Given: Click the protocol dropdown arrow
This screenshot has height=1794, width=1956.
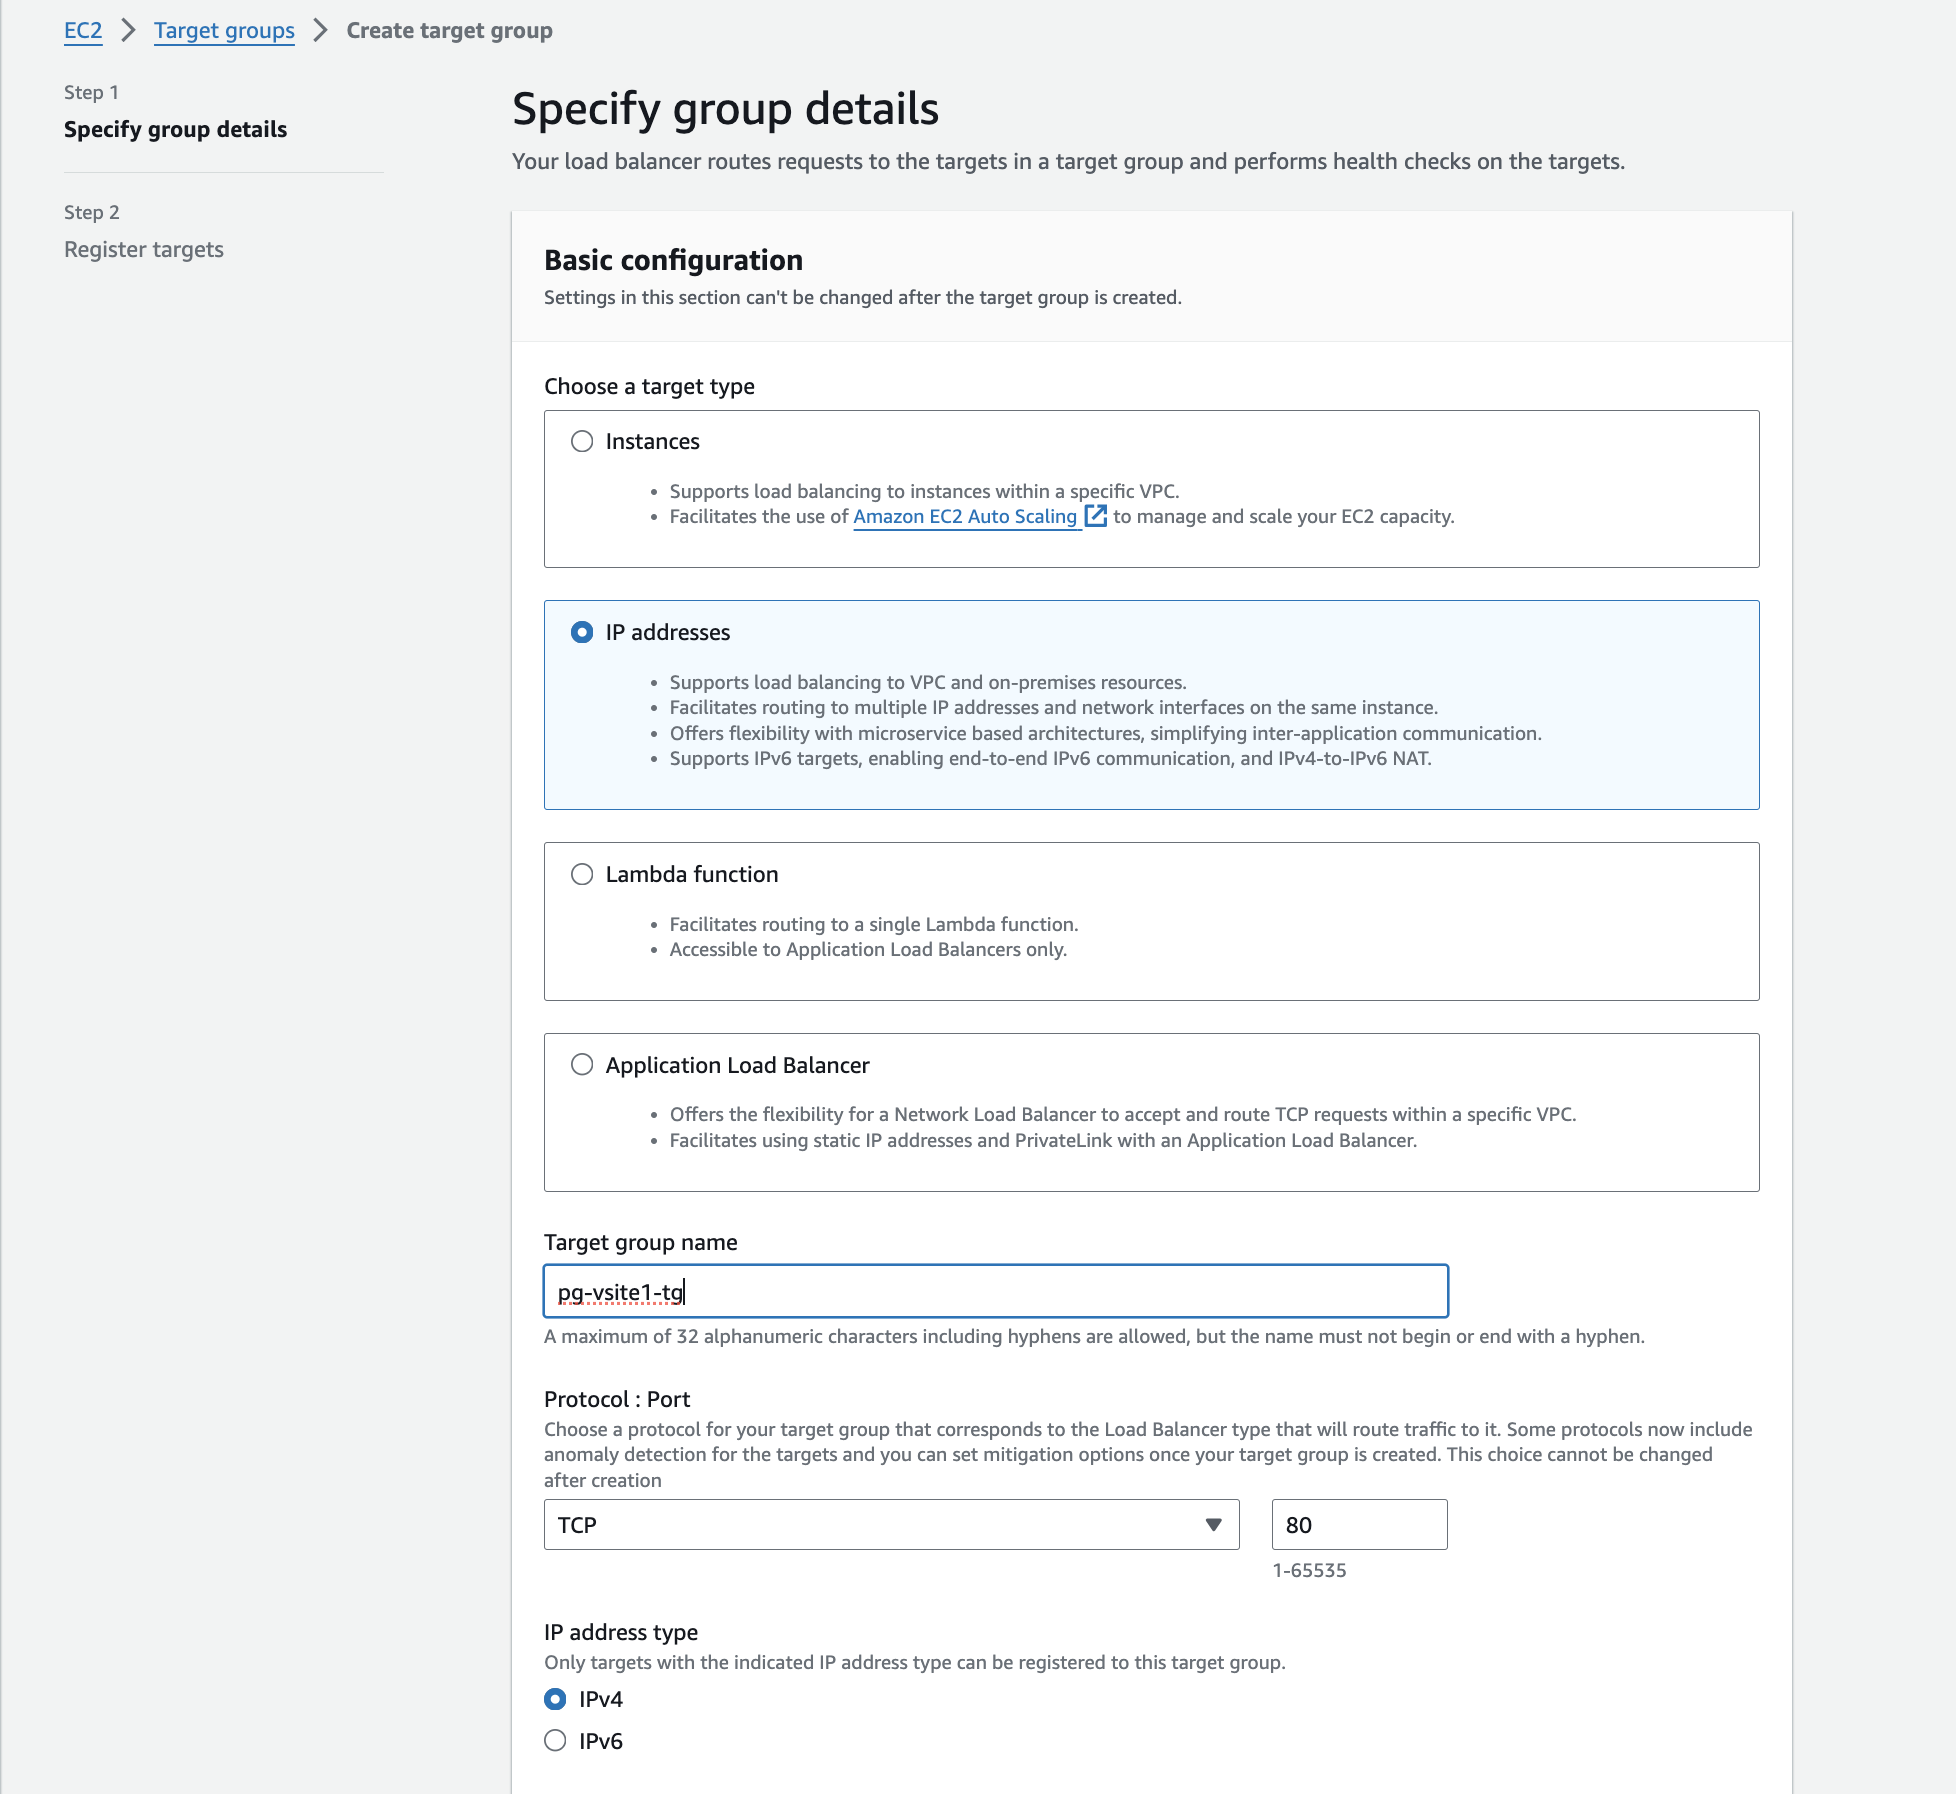Looking at the screenshot, I should [x=1213, y=1525].
